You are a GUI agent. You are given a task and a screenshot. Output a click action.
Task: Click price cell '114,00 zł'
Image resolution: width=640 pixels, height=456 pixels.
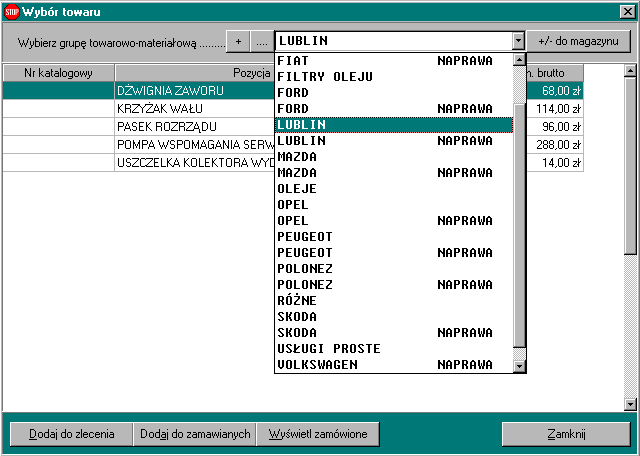[x=555, y=109]
